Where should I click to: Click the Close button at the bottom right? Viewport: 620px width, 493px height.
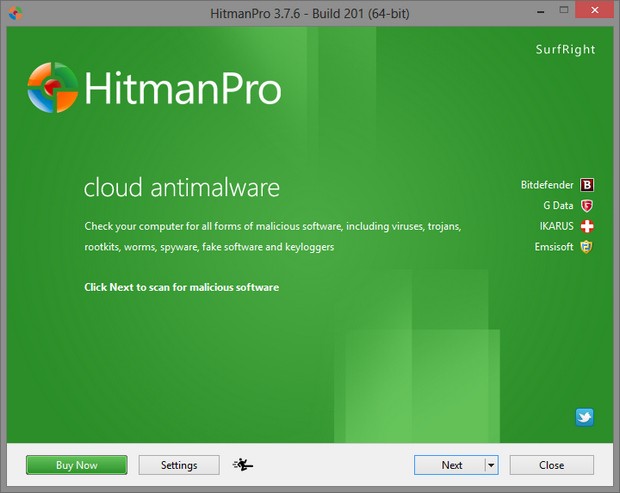click(x=552, y=465)
